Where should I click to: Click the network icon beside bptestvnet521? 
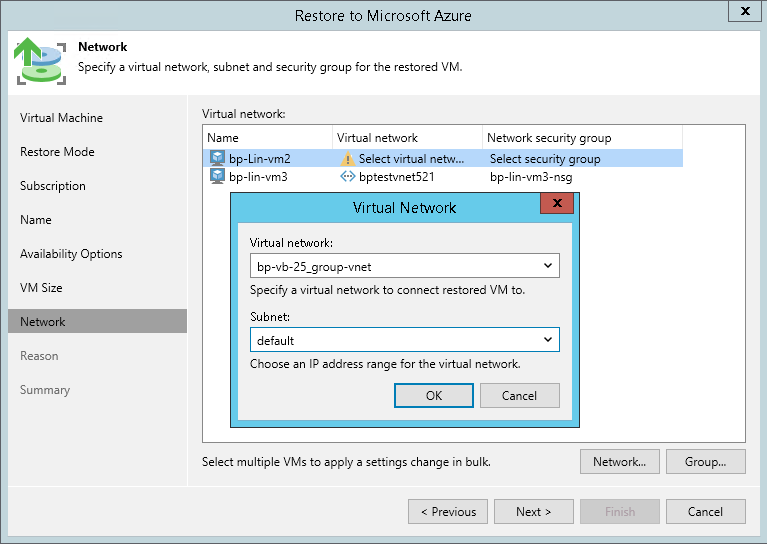click(347, 177)
